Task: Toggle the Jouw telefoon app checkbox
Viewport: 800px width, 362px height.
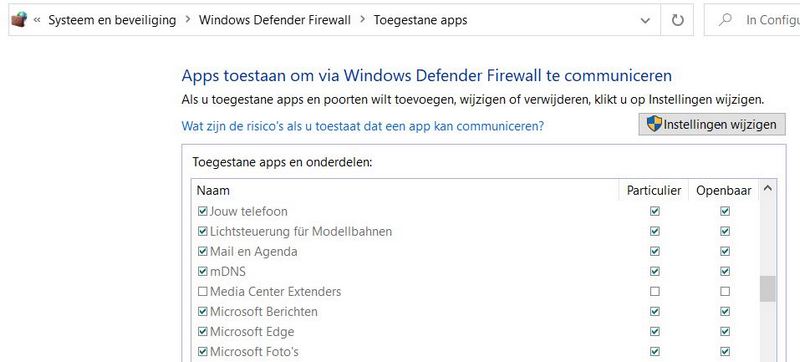Action: [203, 211]
